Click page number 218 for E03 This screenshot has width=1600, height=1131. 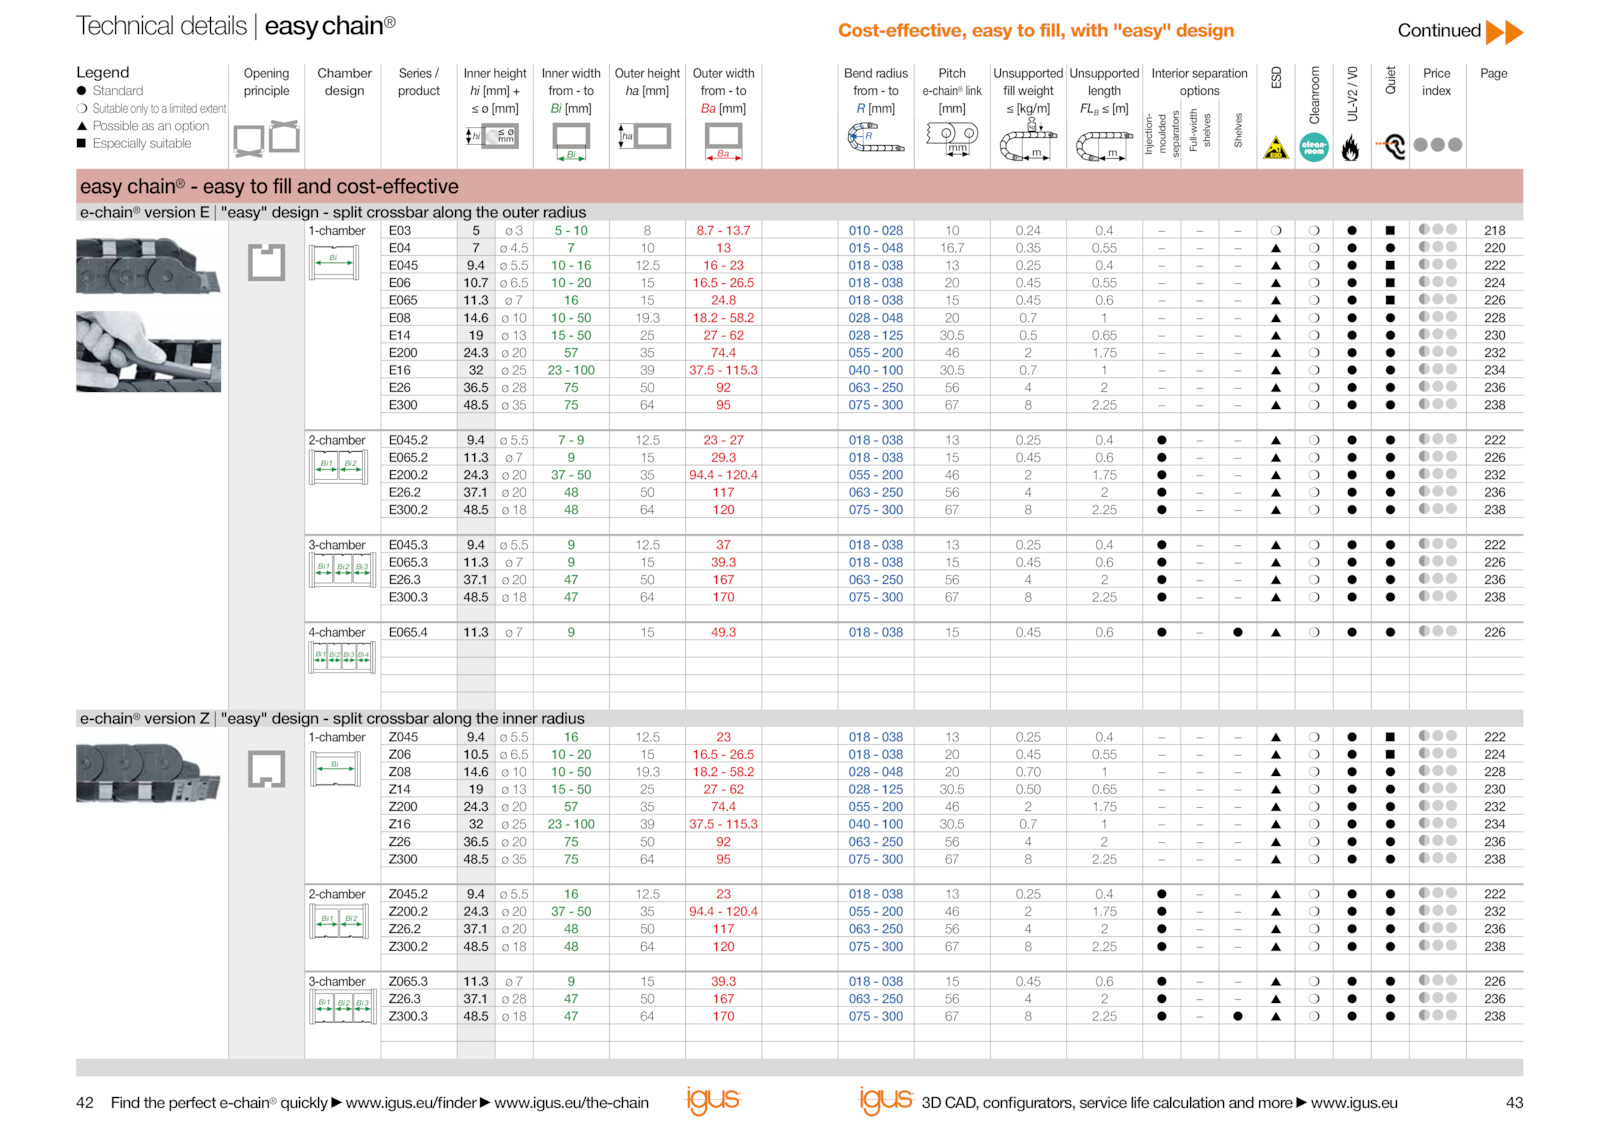[1494, 231]
